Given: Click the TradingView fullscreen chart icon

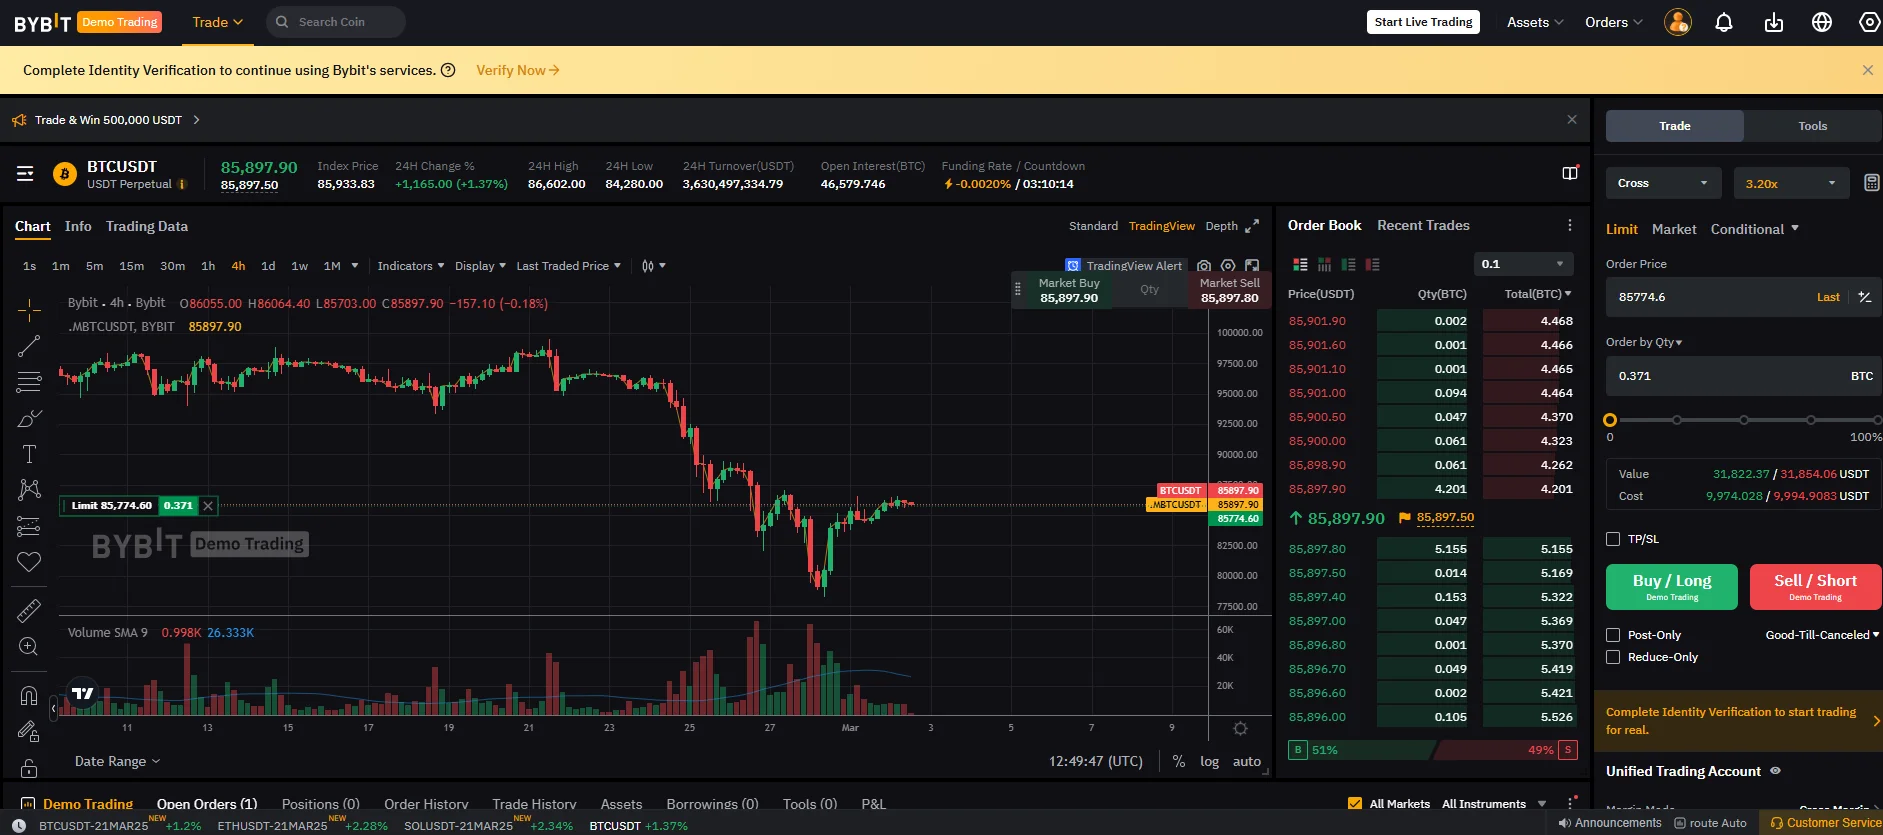Looking at the screenshot, I should [1252, 266].
